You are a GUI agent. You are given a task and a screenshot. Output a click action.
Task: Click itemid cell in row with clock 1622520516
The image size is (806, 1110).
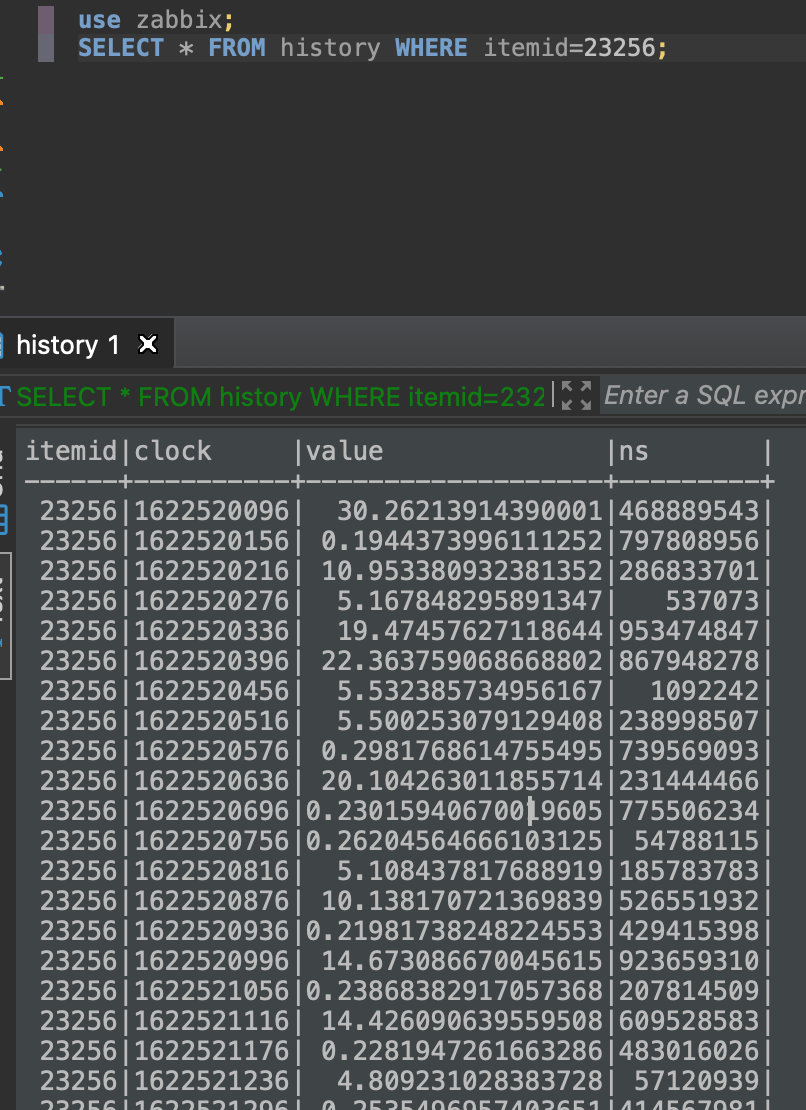[78, 721]
